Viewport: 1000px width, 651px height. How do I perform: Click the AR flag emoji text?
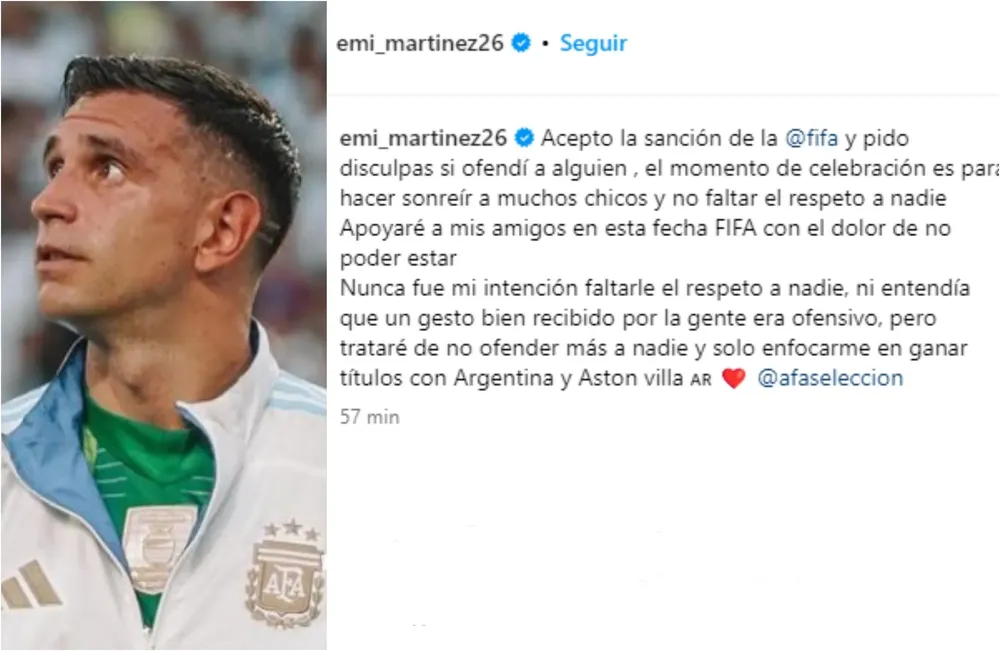[x=701, y=380]
